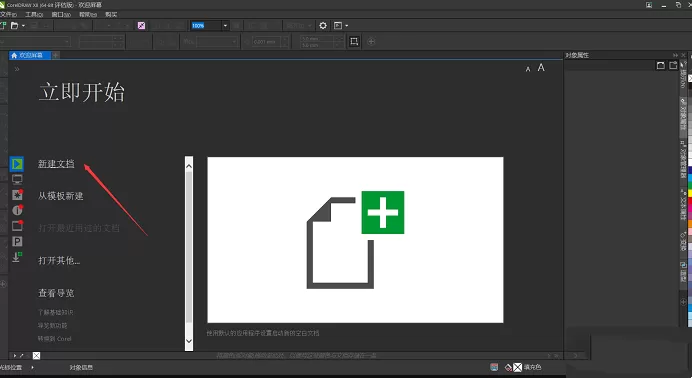Click the Open folder icon in toolbar
Image resolution: width=692 pixels, height=378 pixels.
click(x=15, y=26)
